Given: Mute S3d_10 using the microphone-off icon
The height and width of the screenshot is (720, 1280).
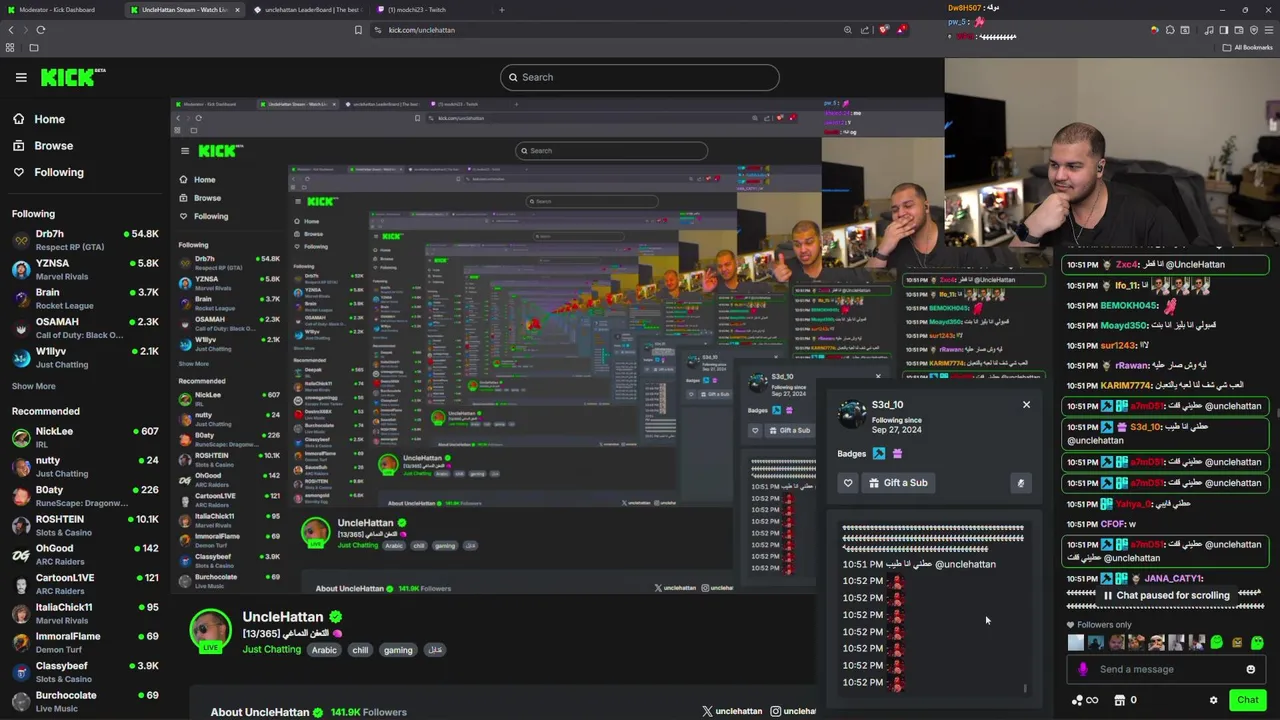Looking at the screenshot, I should pyautogui.click(x=1021, y=483).
